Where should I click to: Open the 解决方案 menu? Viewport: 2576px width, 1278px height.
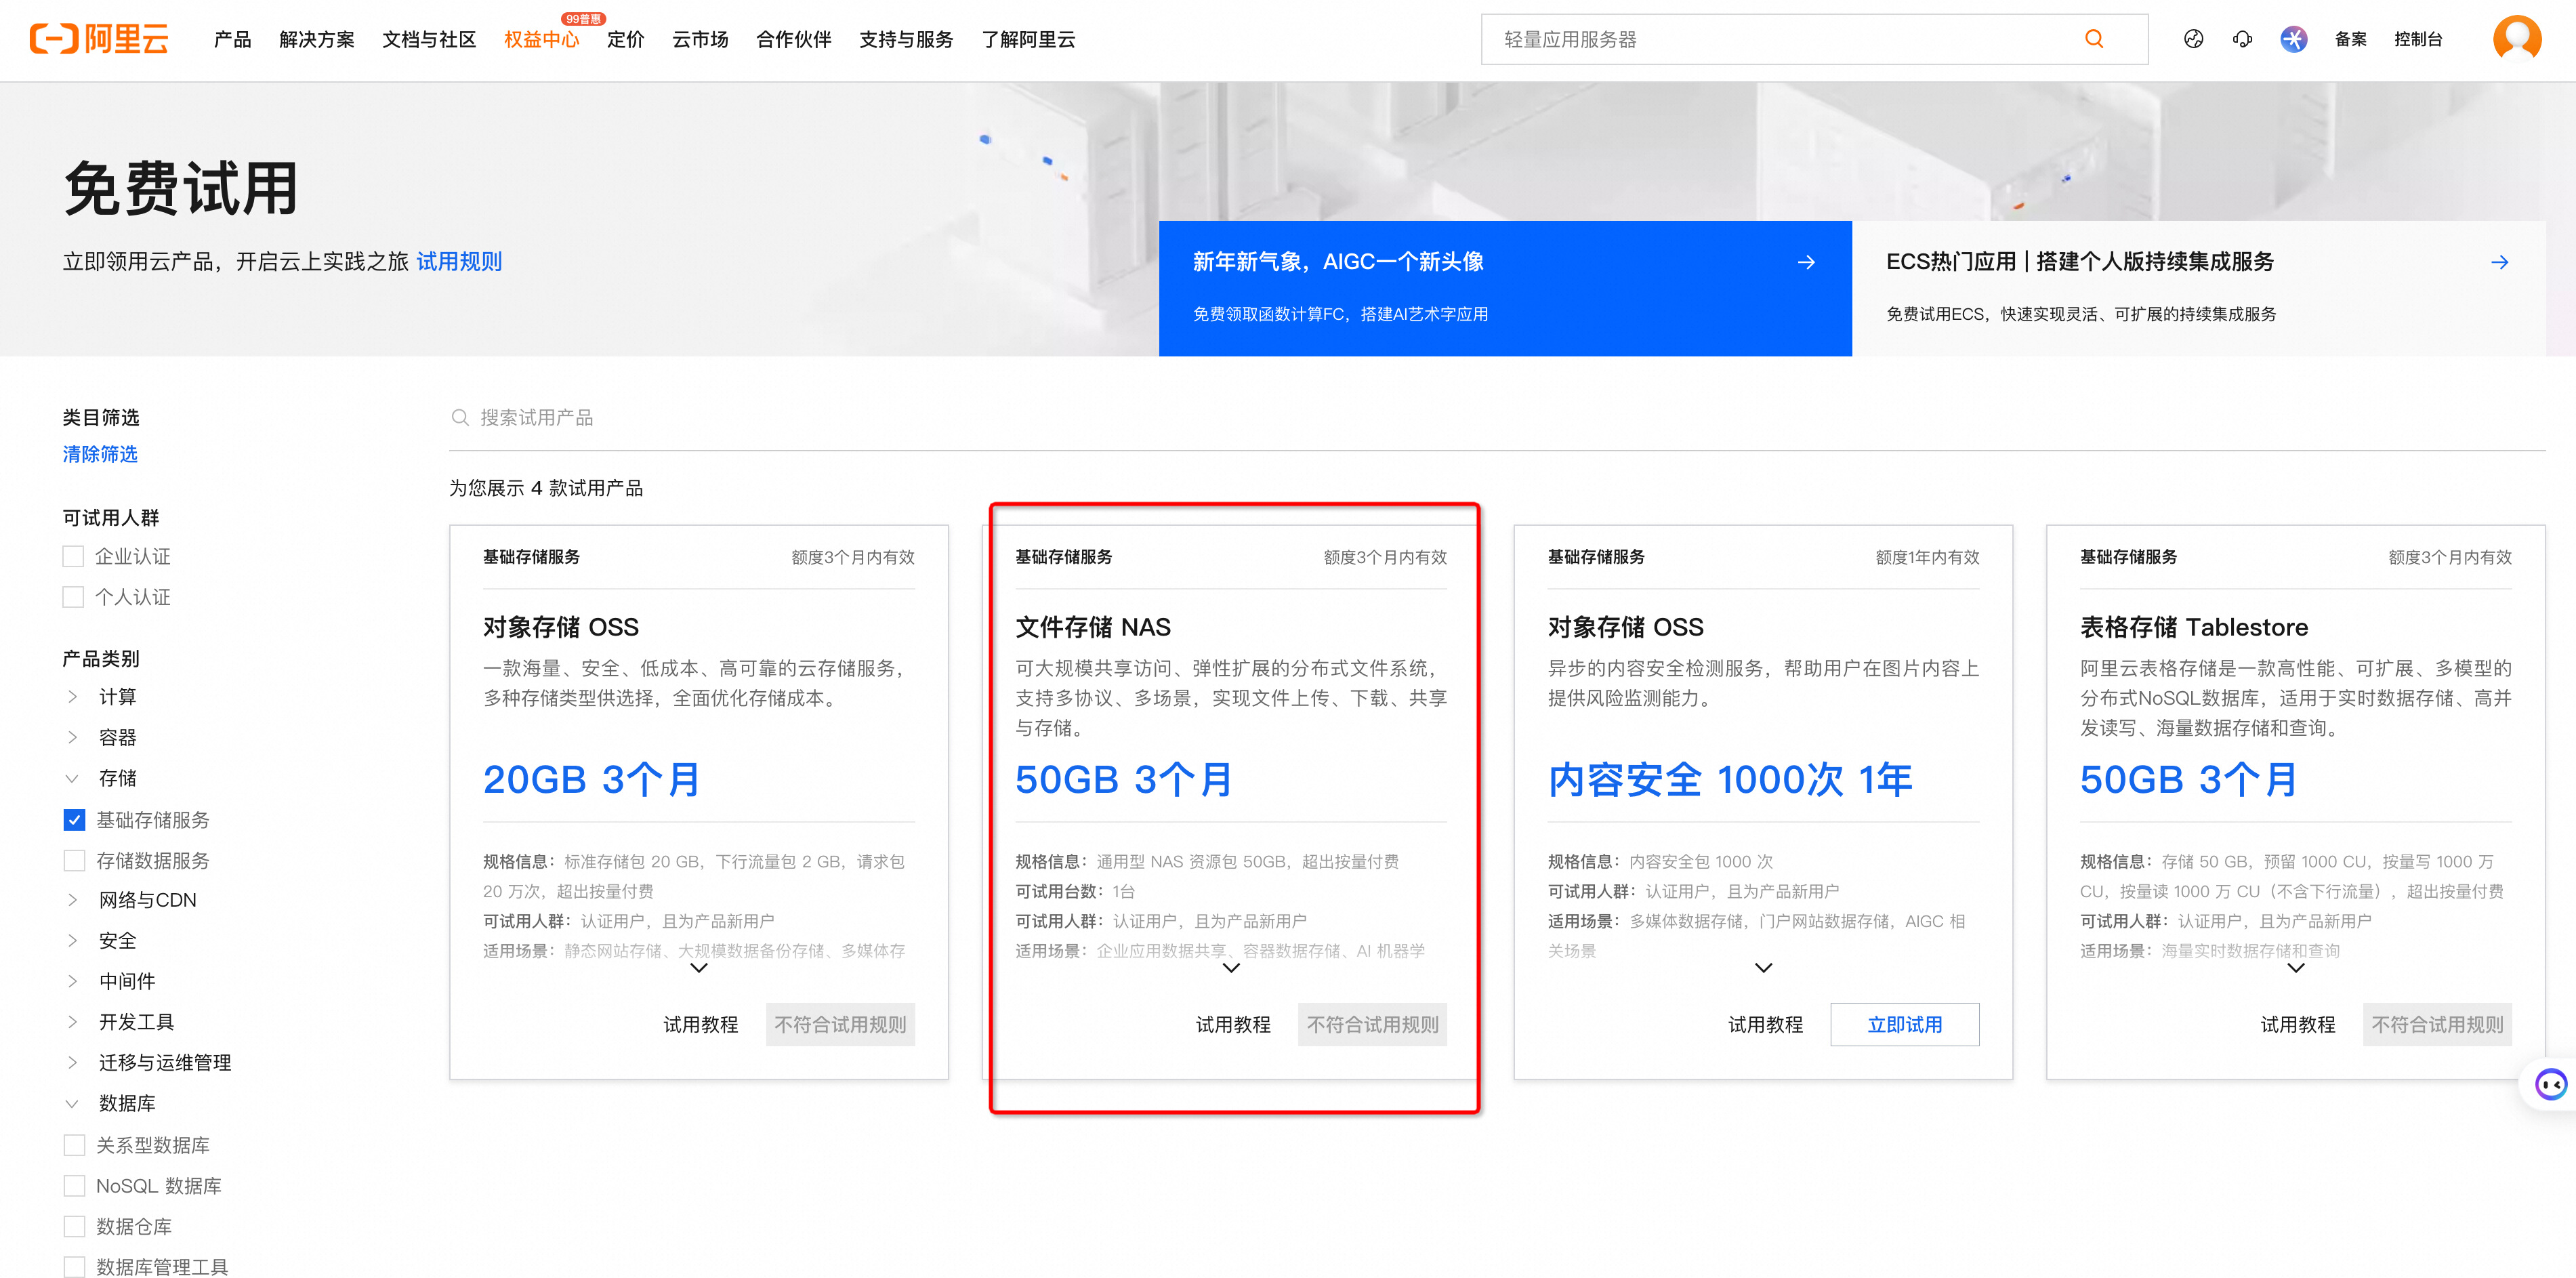[317, 39]
